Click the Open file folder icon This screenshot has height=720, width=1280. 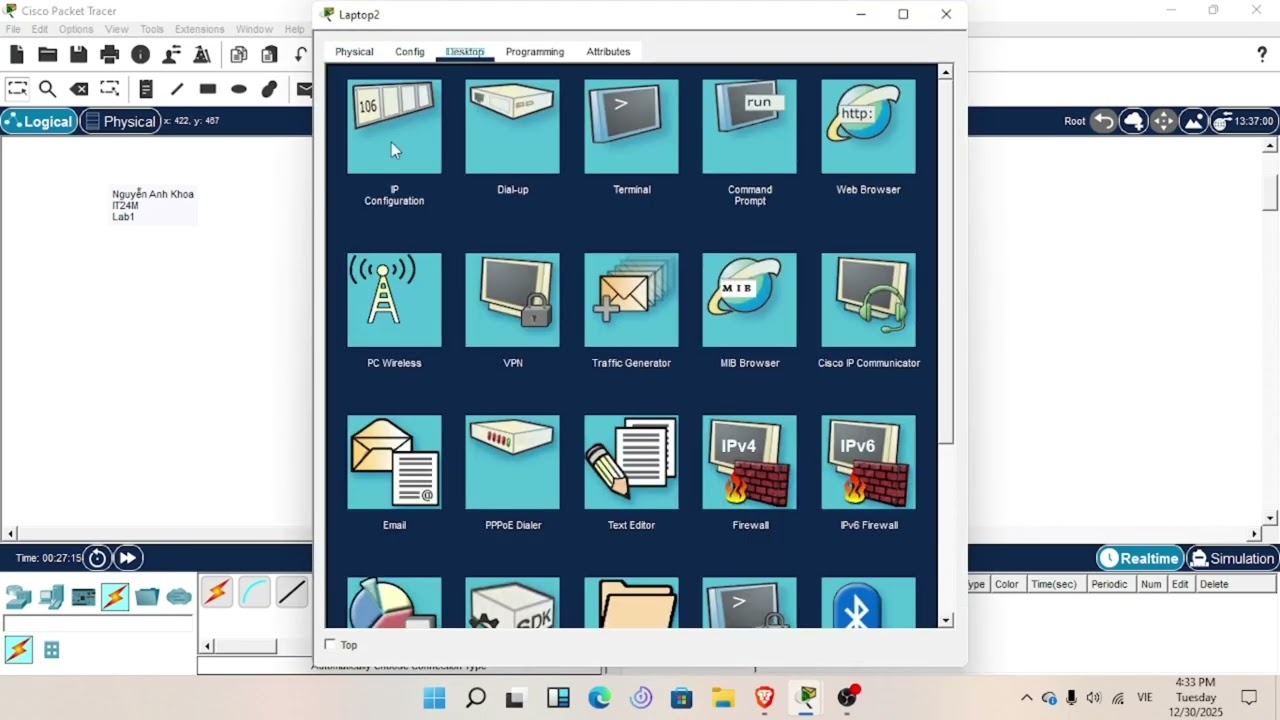pos(47,55)
